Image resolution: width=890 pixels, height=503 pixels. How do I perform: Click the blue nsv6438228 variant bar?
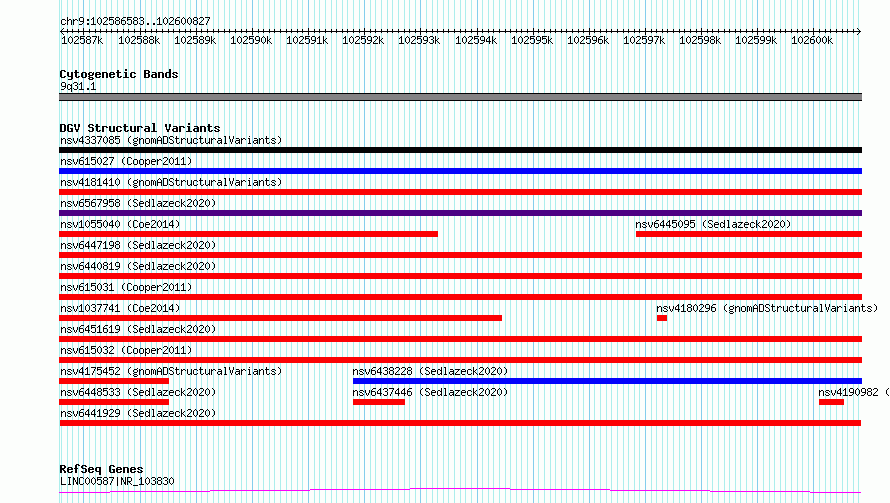point(607,381)
